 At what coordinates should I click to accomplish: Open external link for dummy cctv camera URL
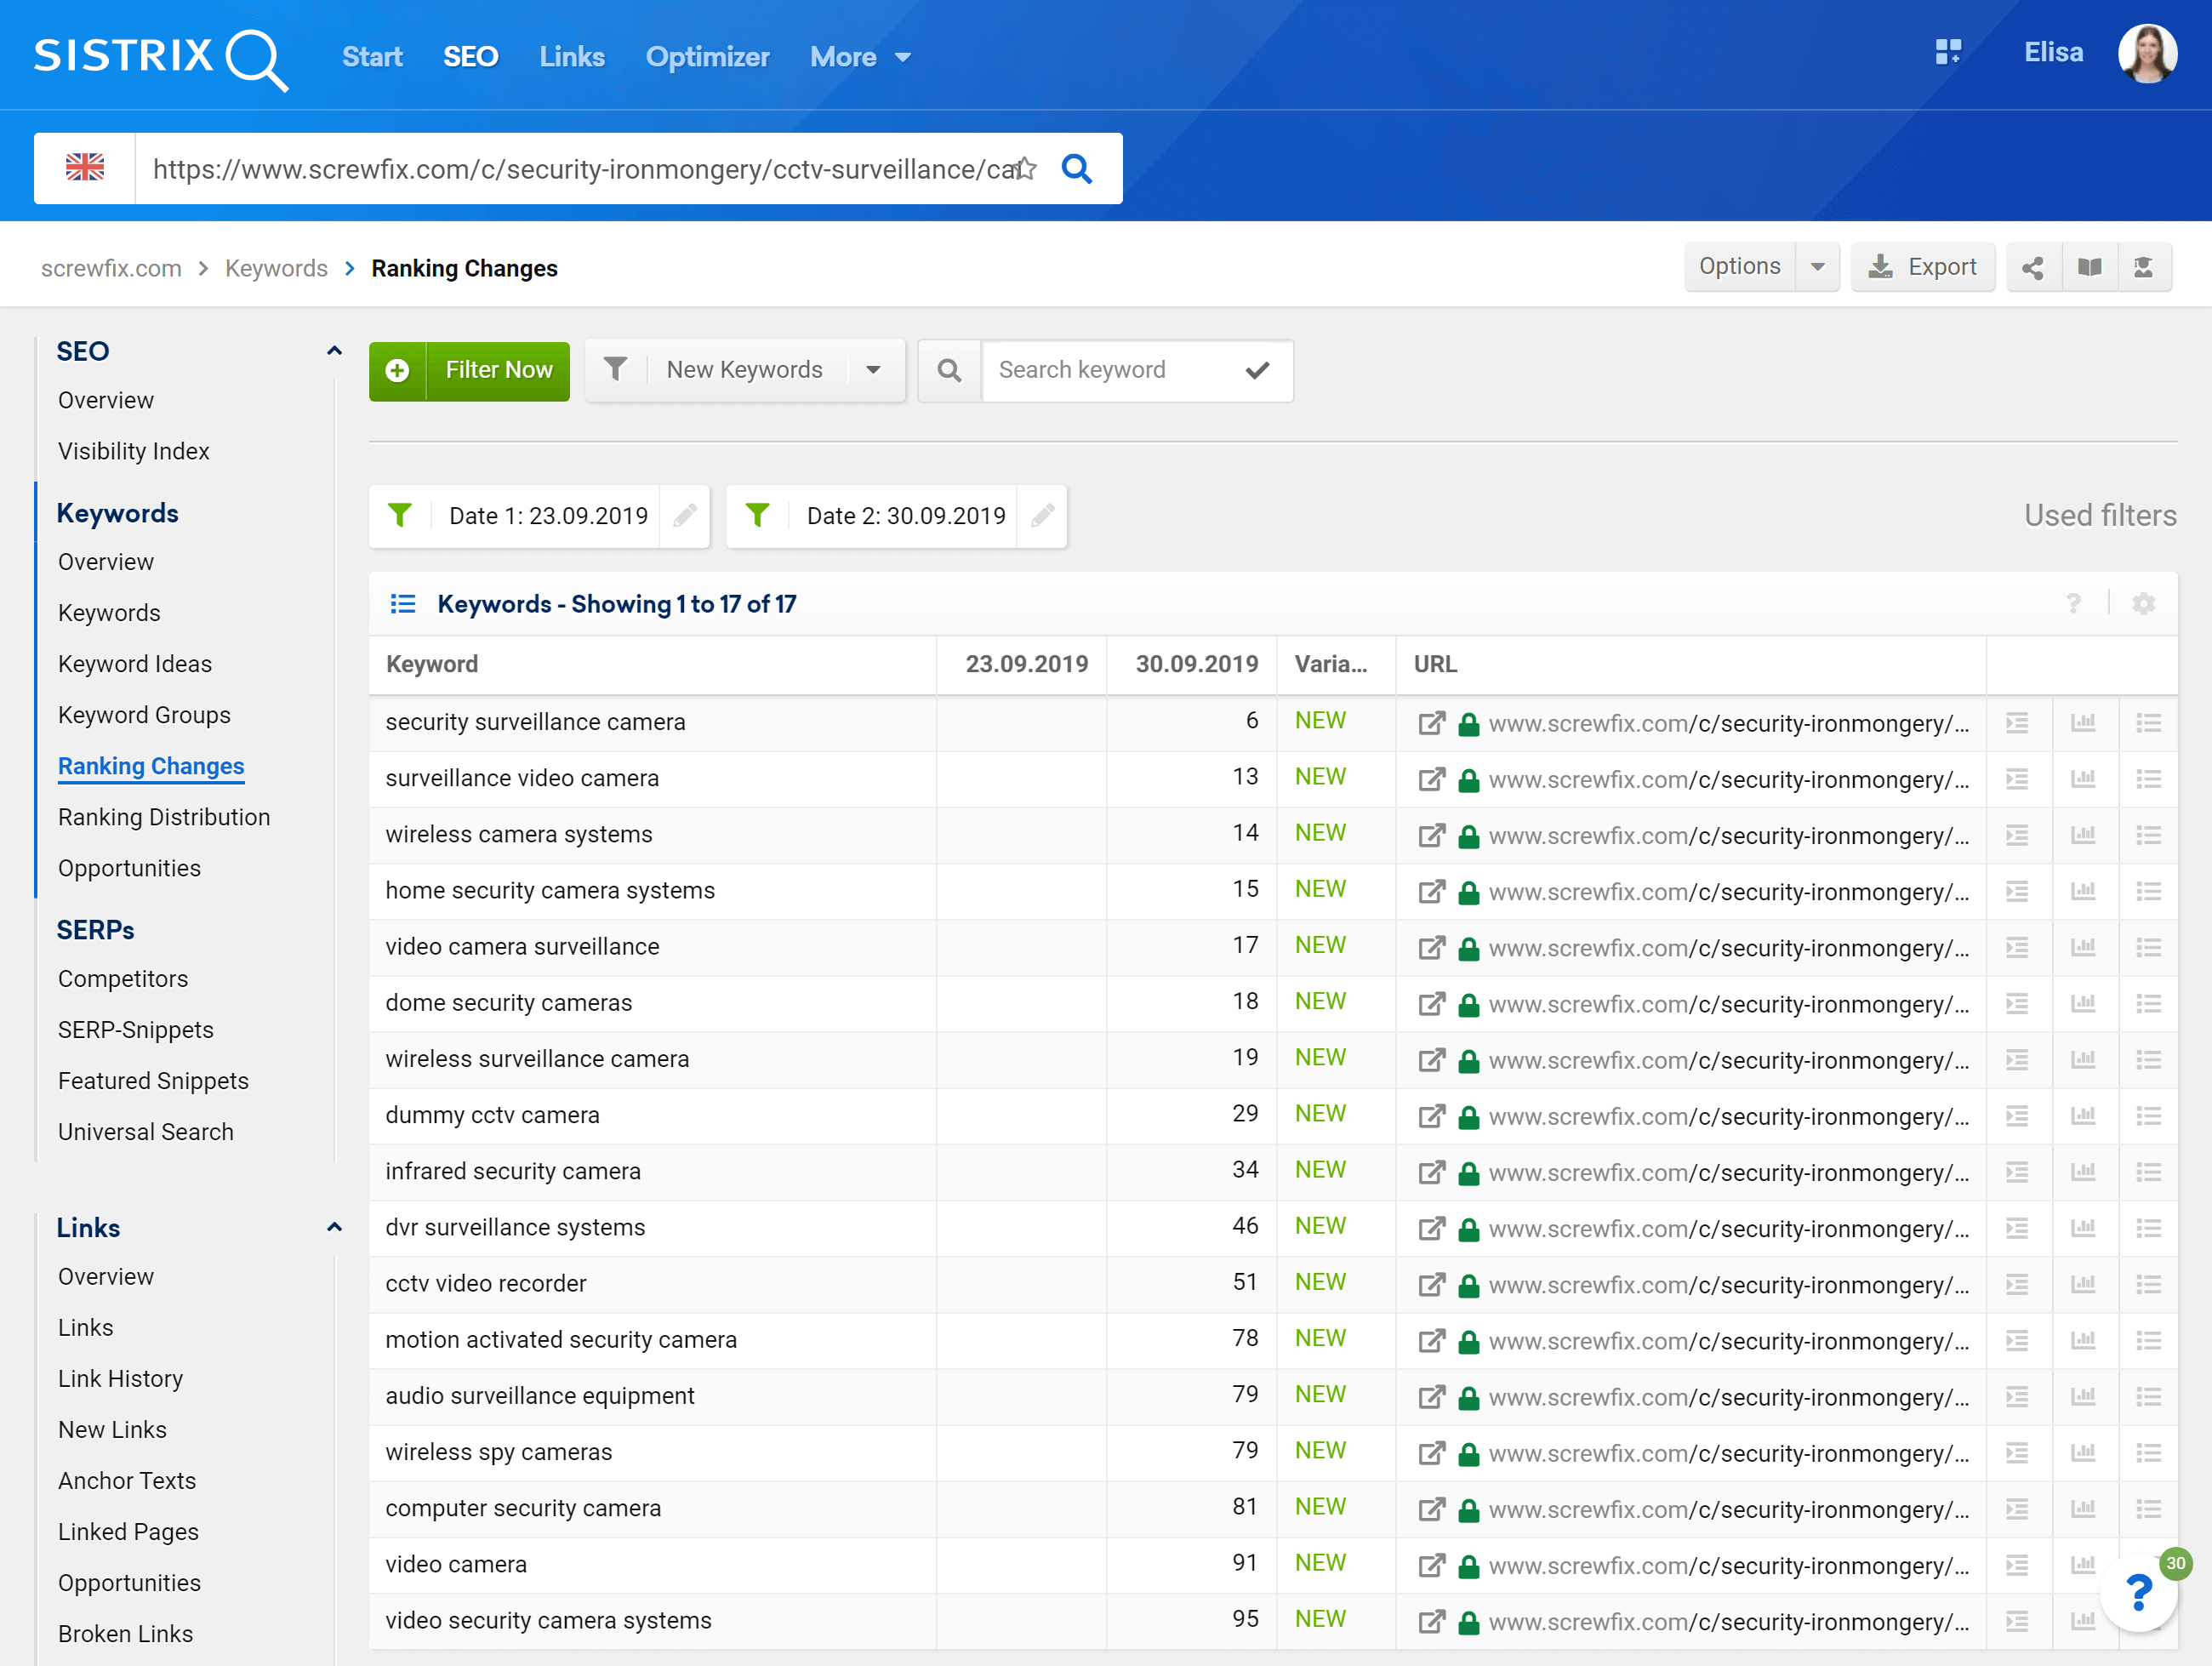(1432, 1116)
